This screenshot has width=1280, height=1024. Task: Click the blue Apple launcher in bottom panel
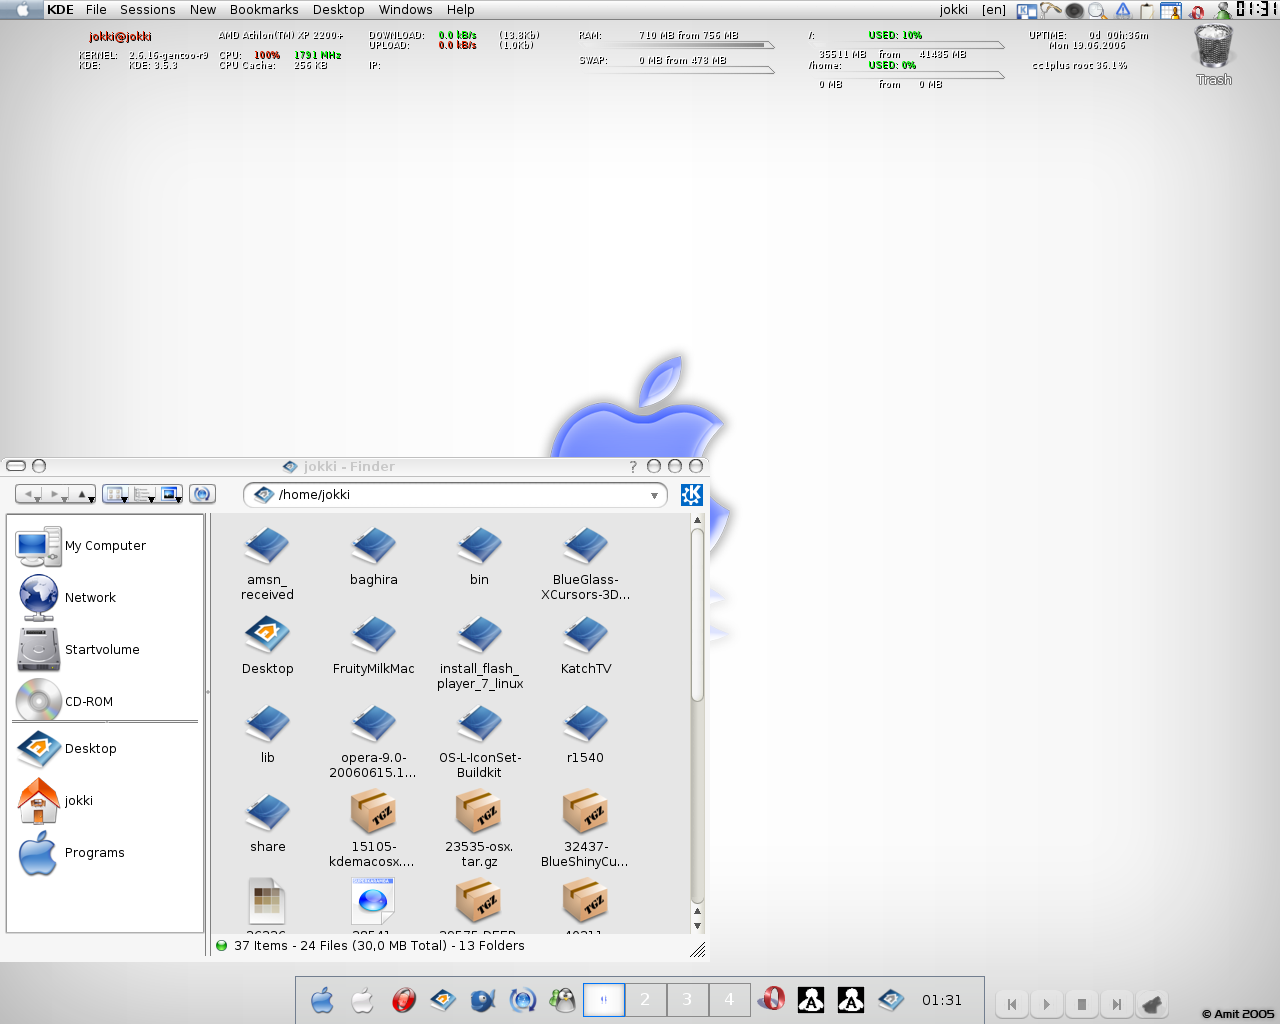point(322,1000)
